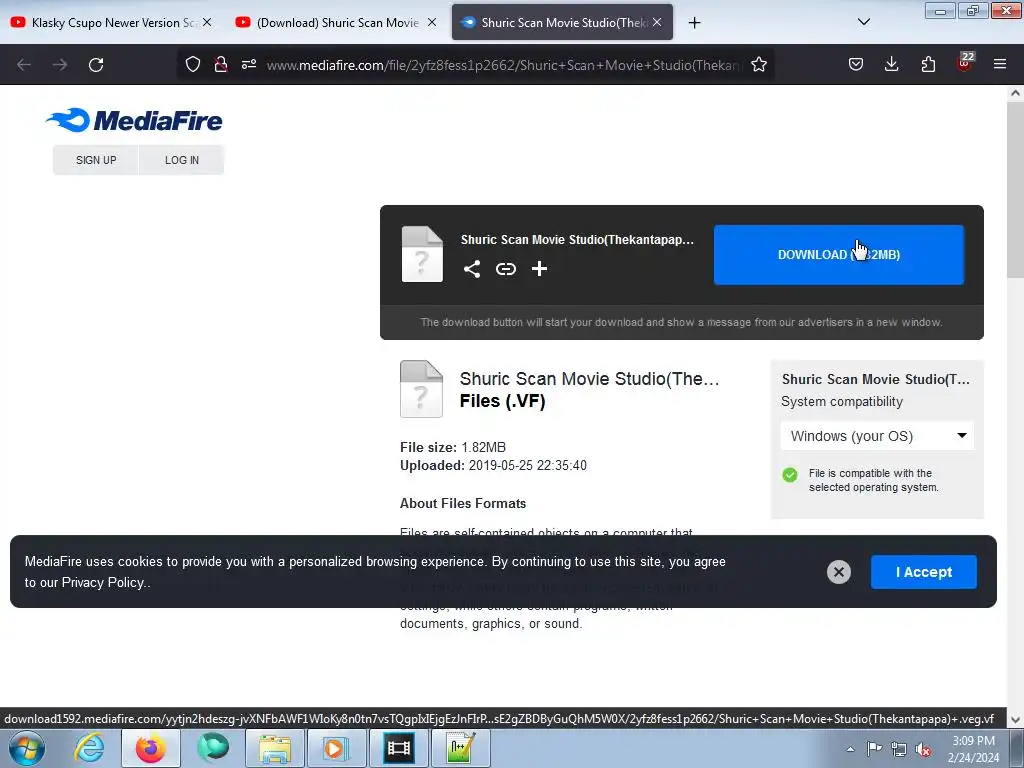Click the network tray icon

pos(899,749)
